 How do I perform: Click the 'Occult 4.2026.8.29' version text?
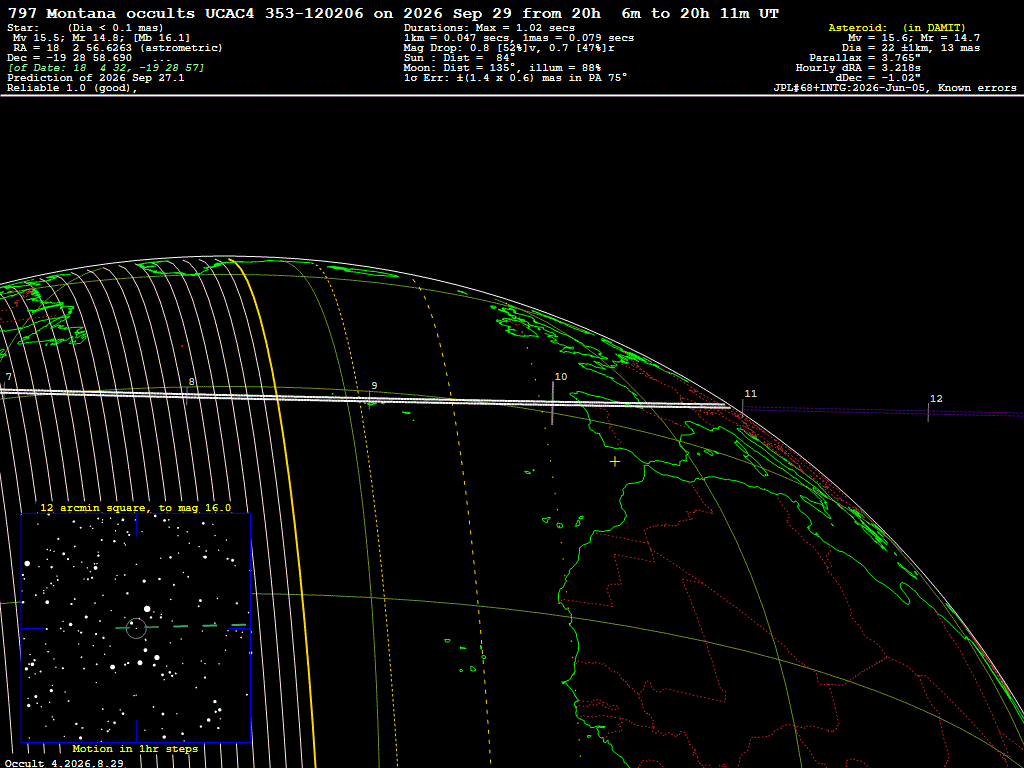point(64,763)
